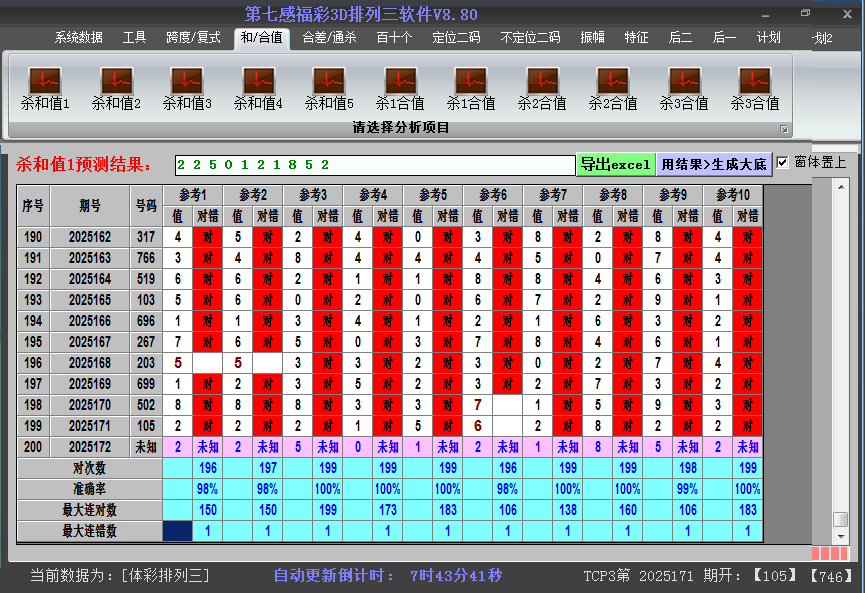This screenshot has height=593, width=865.
Task: Click the 参考1 column header
Action: pos(193,195)
